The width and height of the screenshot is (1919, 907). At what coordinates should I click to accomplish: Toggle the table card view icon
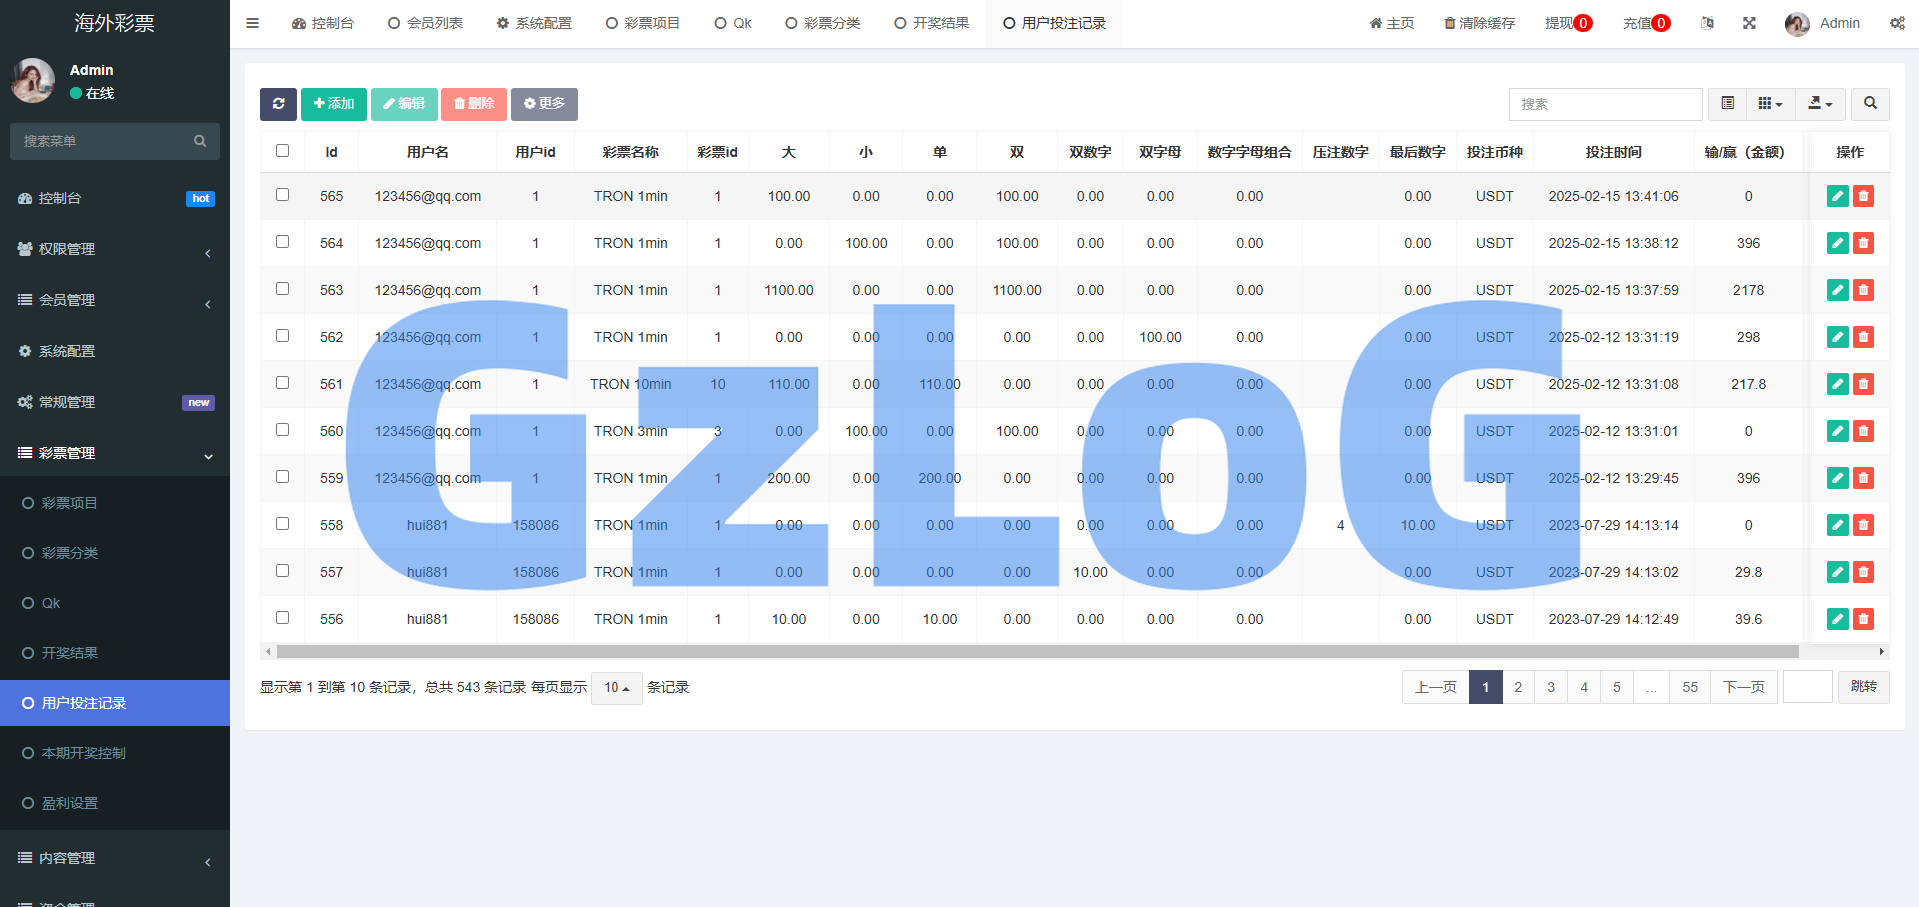pos(1727,104)
